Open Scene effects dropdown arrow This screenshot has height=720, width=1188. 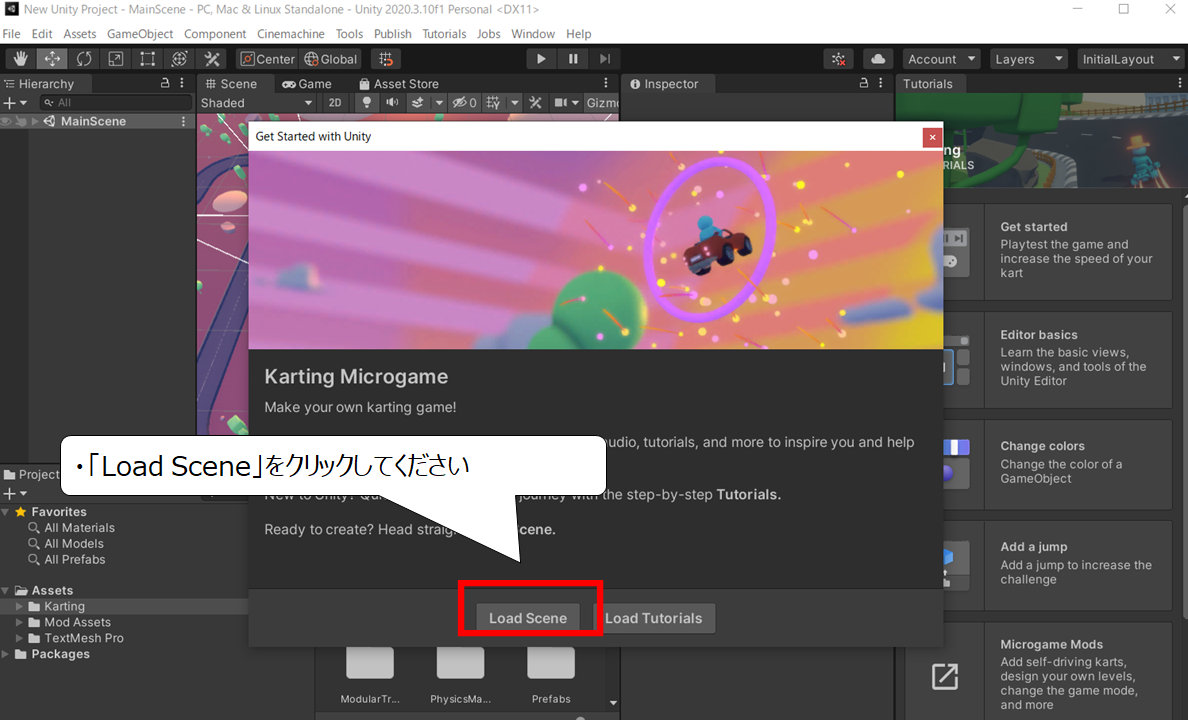point(439,102)
